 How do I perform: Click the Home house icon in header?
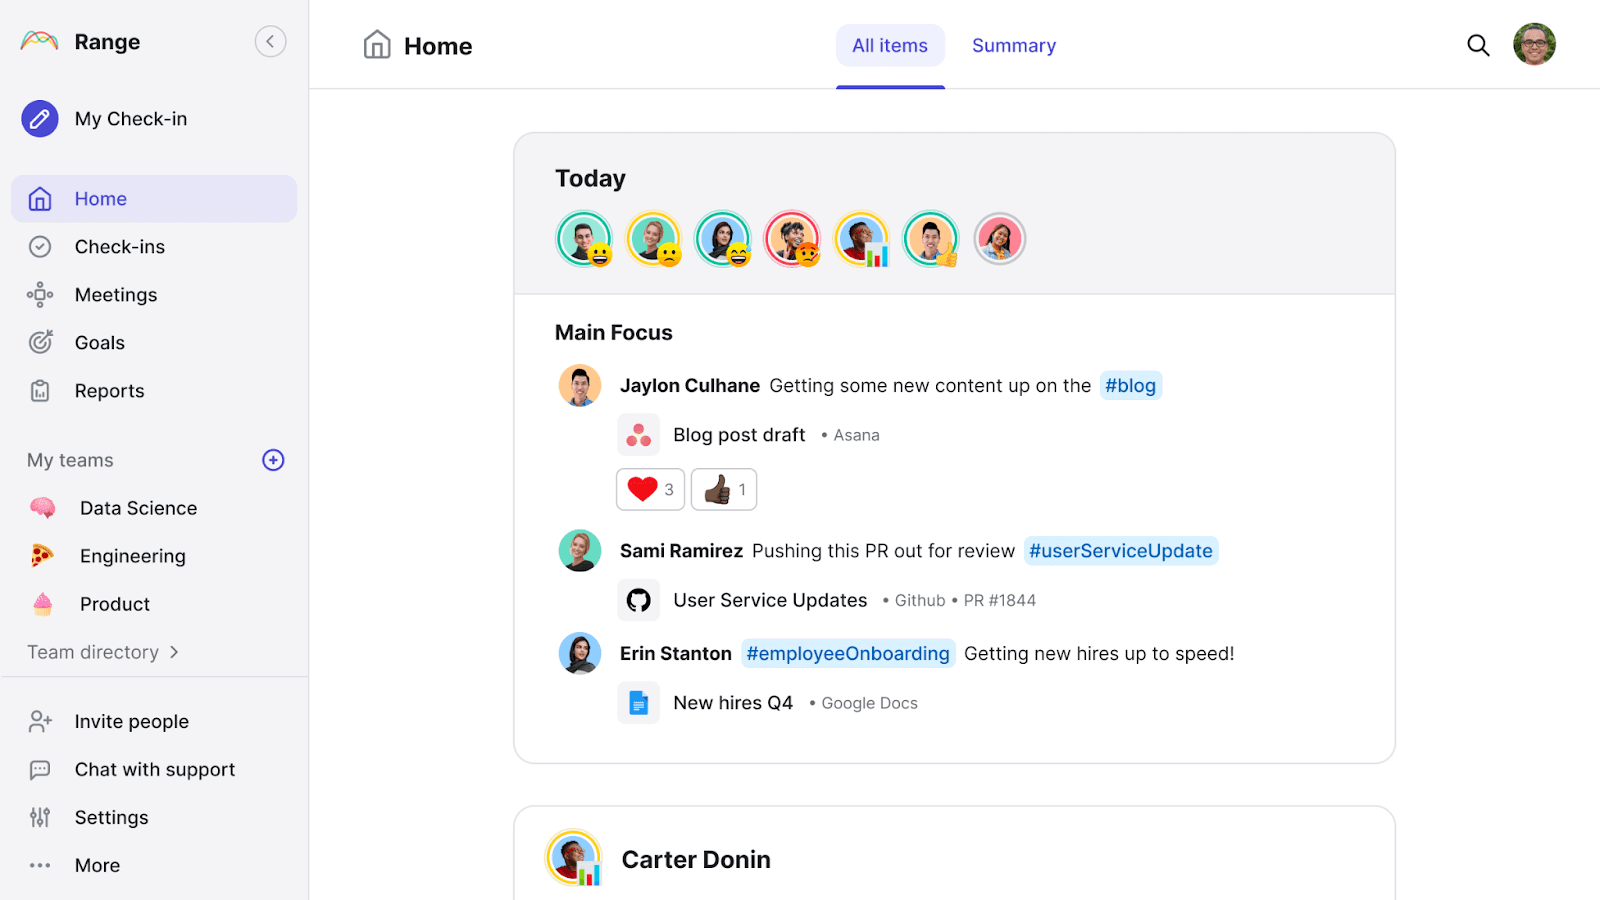pyautogui.click(x=377, y=45)
